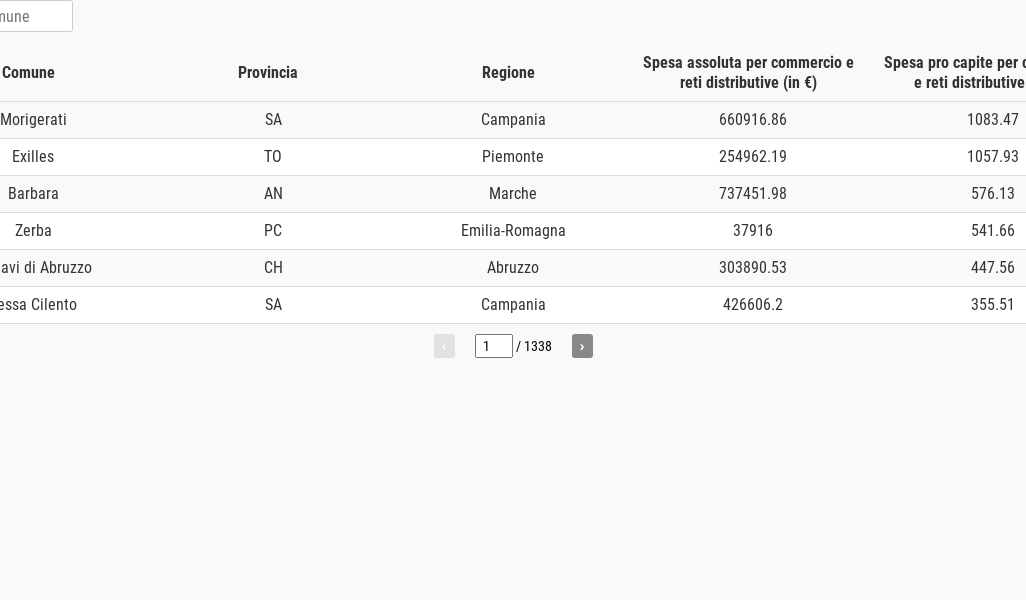1026x600 pixels.
Task: Select the Marche region cell
Action: point(513,194)
